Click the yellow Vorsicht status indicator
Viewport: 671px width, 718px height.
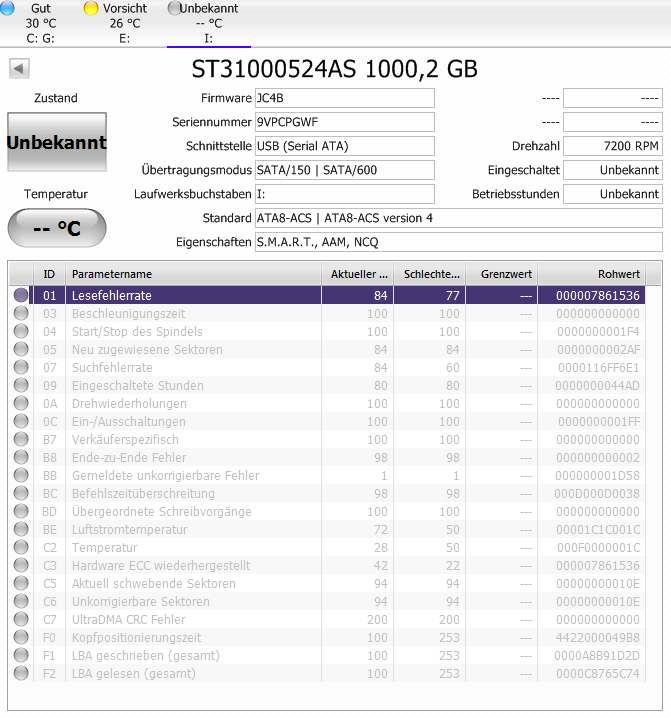coord(91,8)
